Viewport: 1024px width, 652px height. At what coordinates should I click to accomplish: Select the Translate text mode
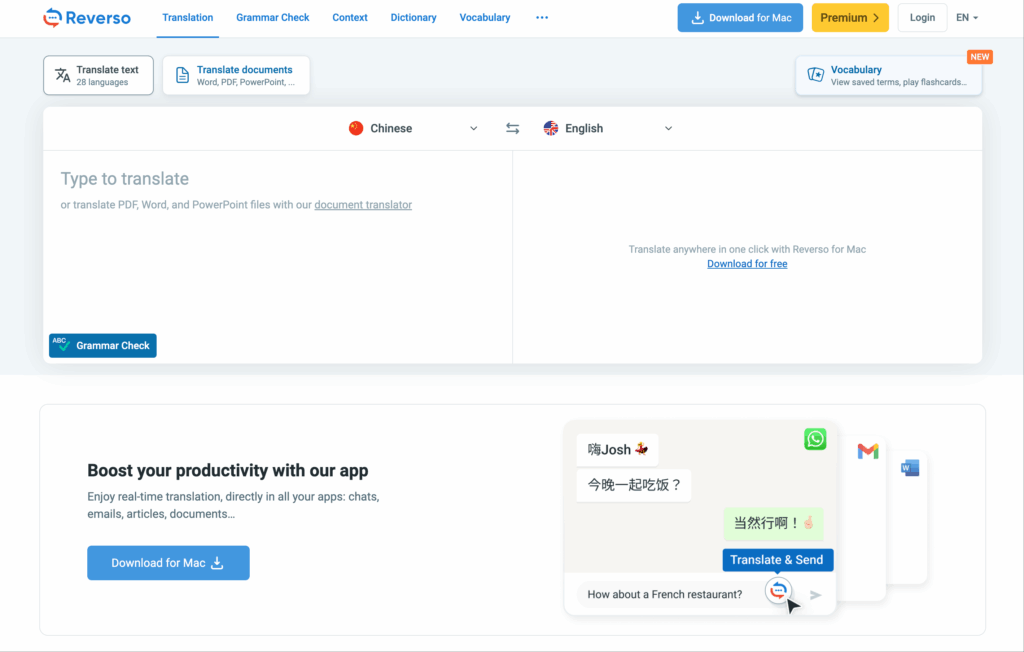pyautogui.click(x=98, y=76)
